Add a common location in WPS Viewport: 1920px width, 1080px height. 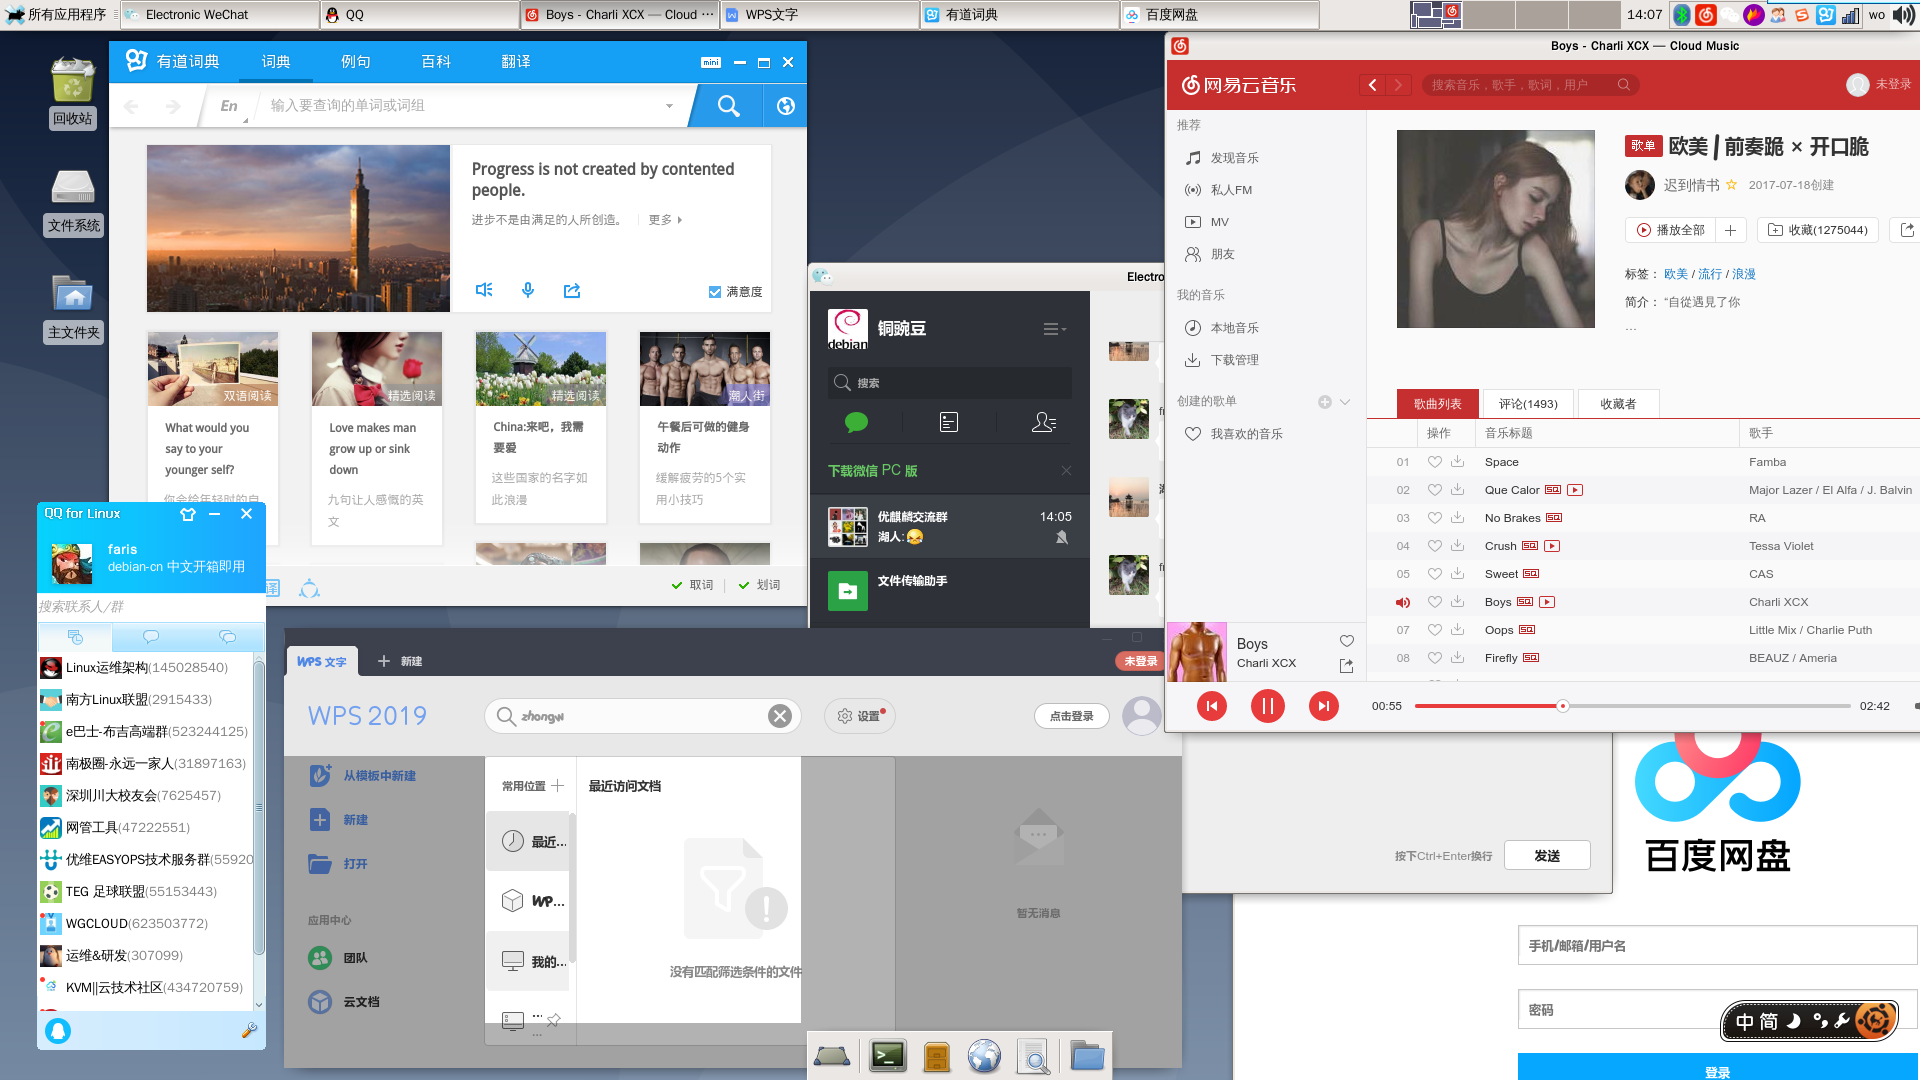[558, 786]
